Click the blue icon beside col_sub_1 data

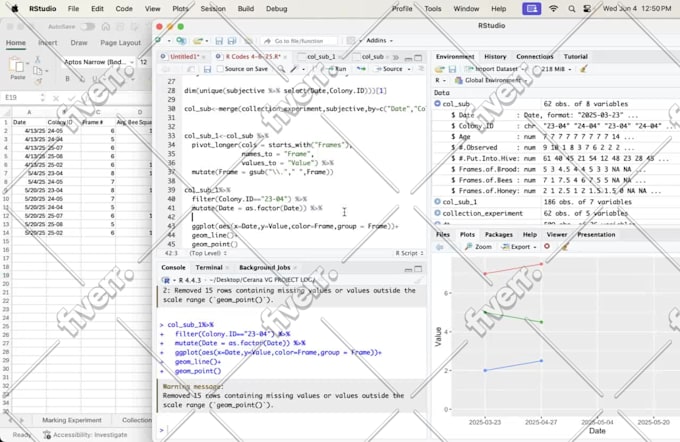[x=437, y=202]
